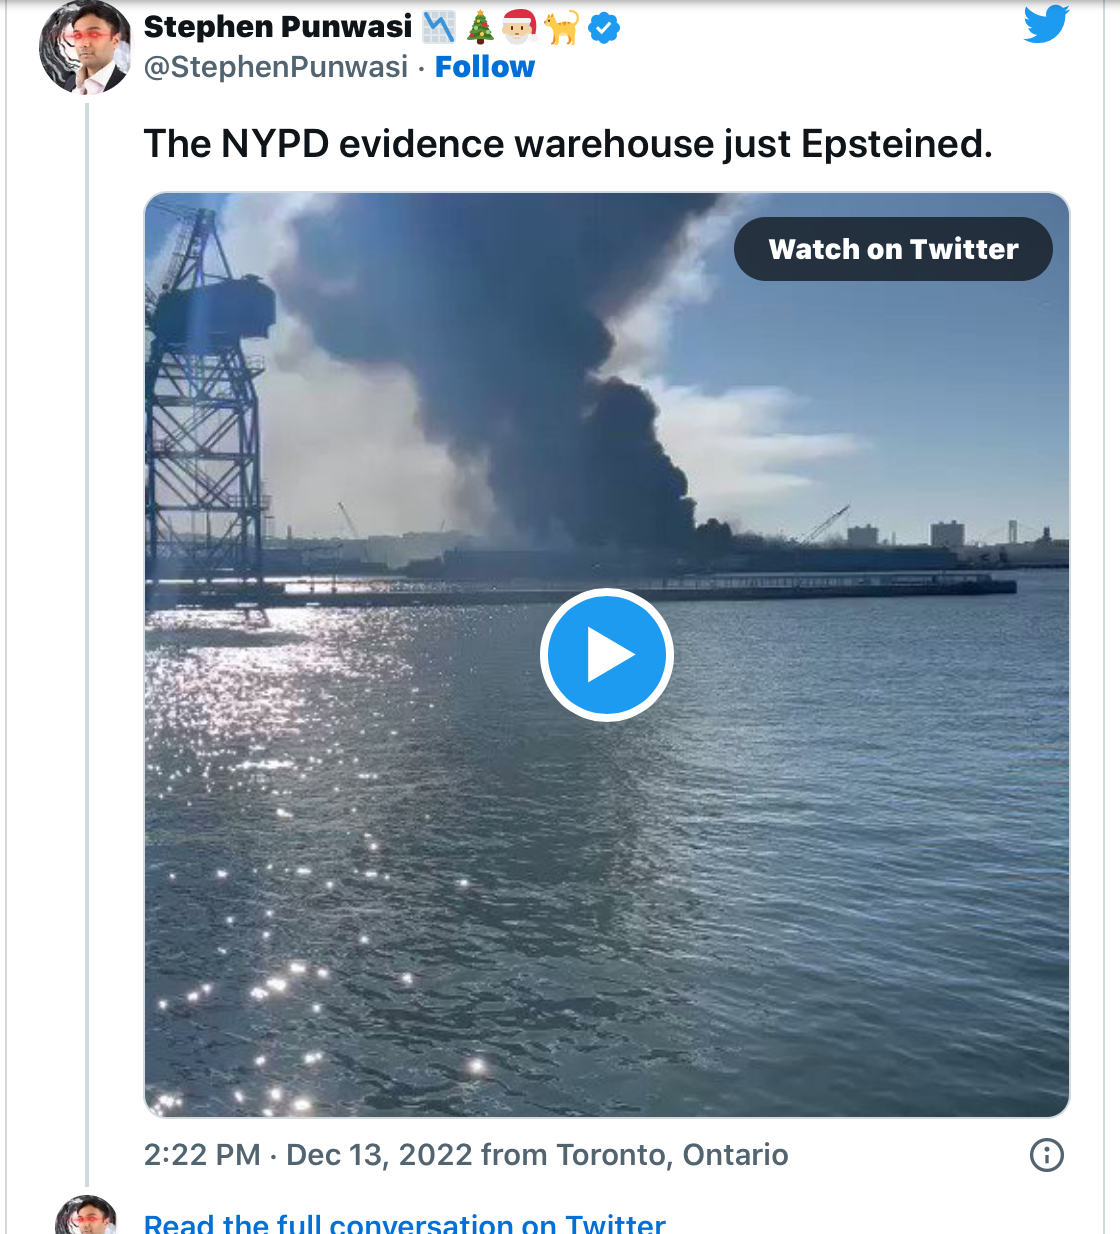Click the blue verified badge
The height and width of the screenshot is (1234, 1120).
pyautogui.click(x=603, y=29)
